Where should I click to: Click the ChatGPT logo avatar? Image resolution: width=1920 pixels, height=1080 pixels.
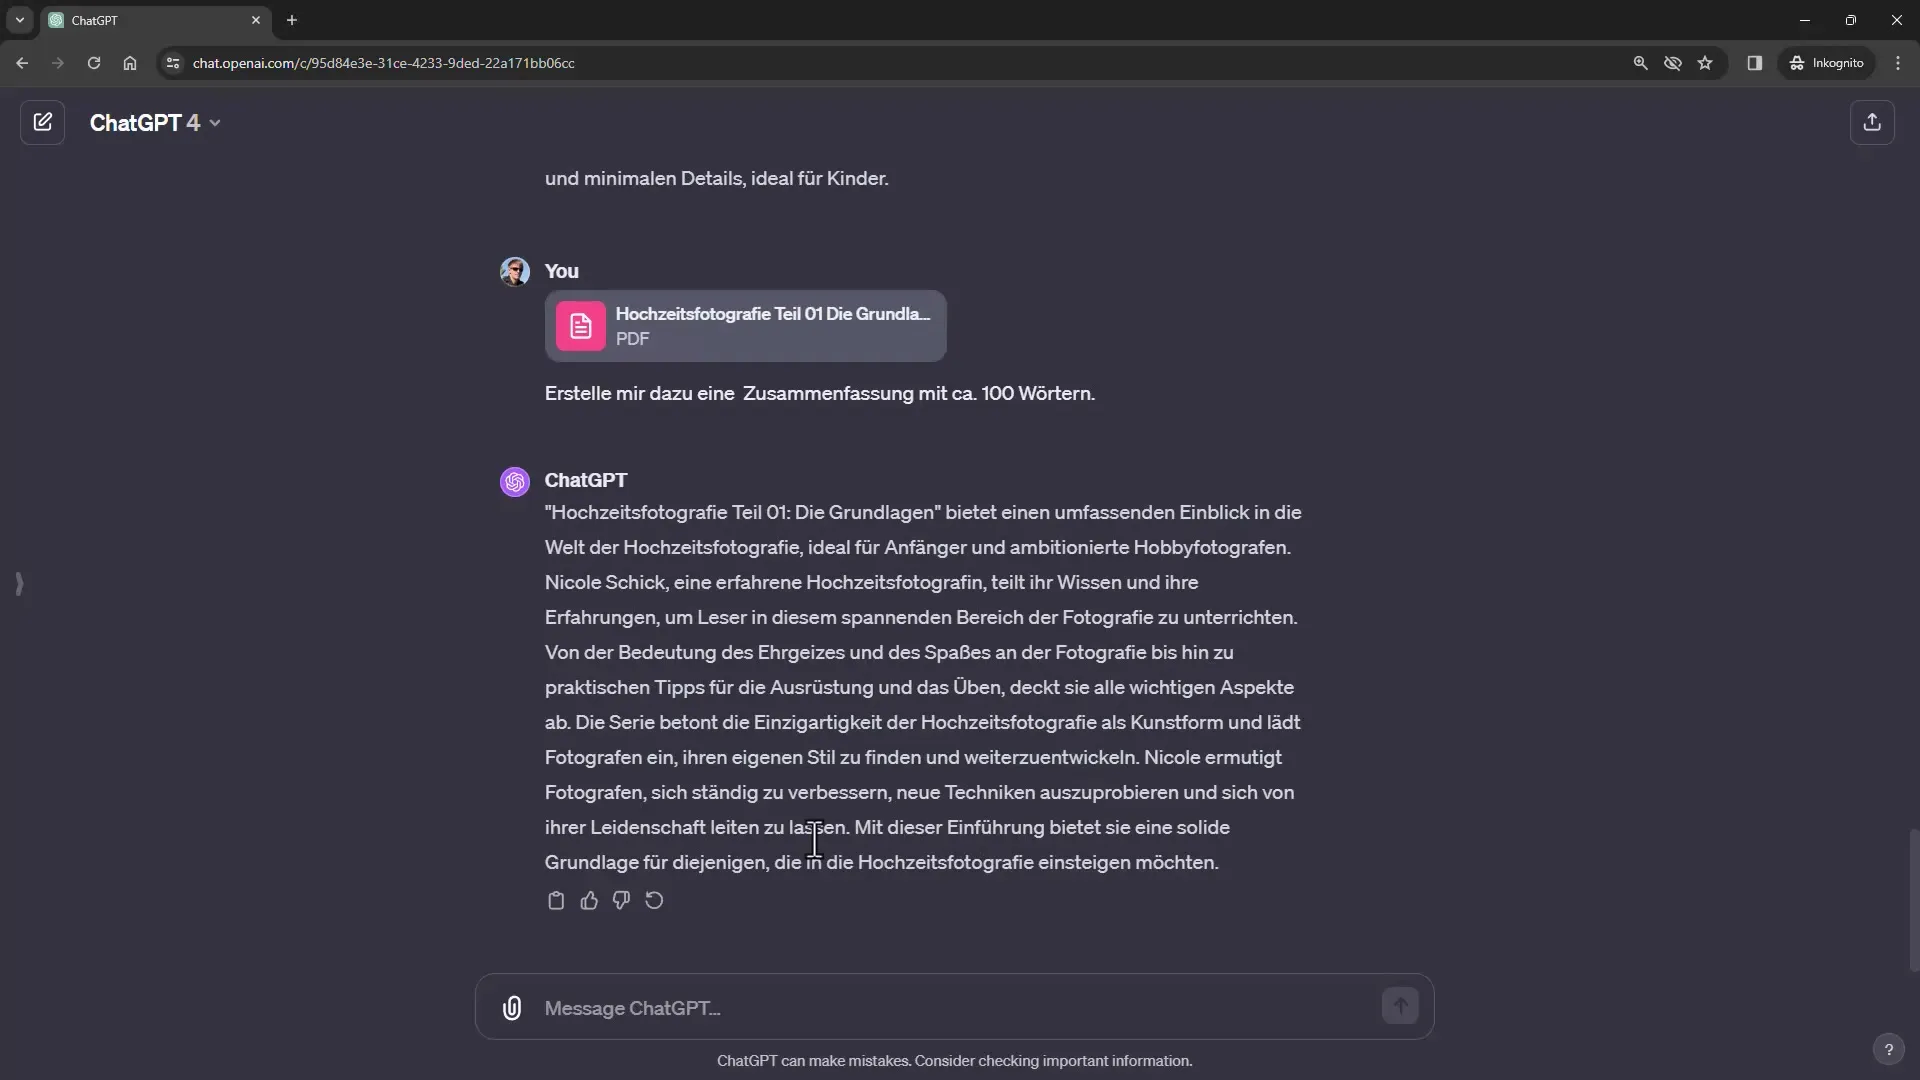coord(515,482)
